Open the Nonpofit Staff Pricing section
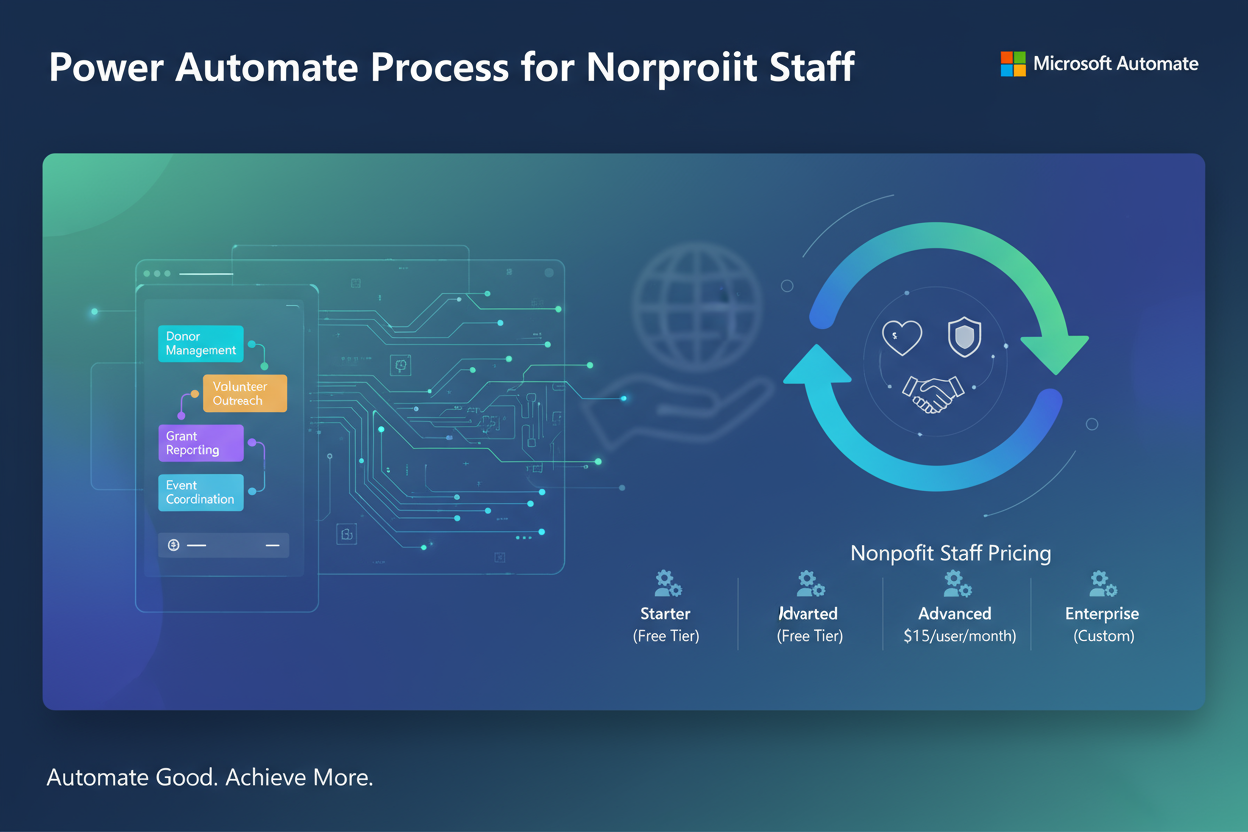This screenshot has height=832, width=1248. tap(950, 553)
